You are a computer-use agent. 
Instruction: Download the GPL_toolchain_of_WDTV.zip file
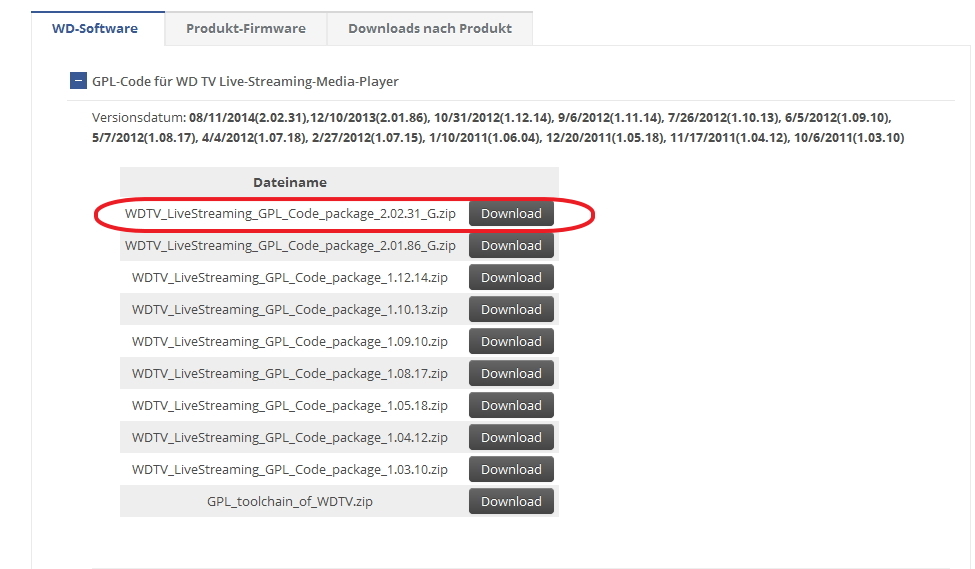(511, 502)
